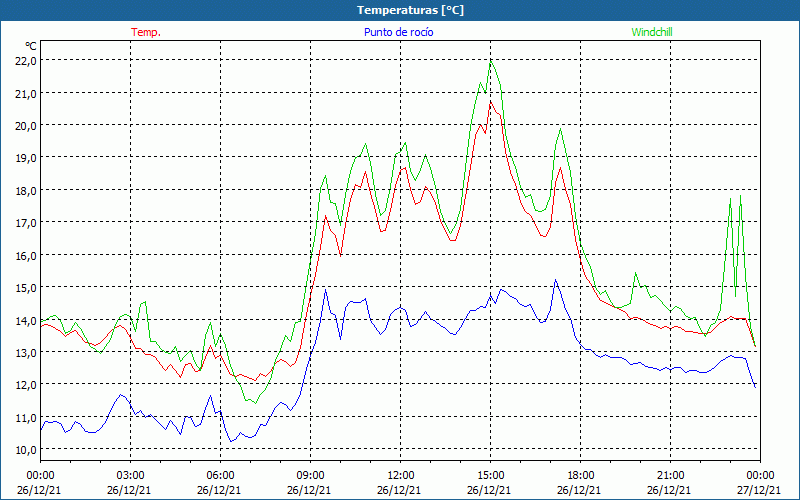
Task: Click the "13,0" y-axis value
Action: click(x=26, y=352)
